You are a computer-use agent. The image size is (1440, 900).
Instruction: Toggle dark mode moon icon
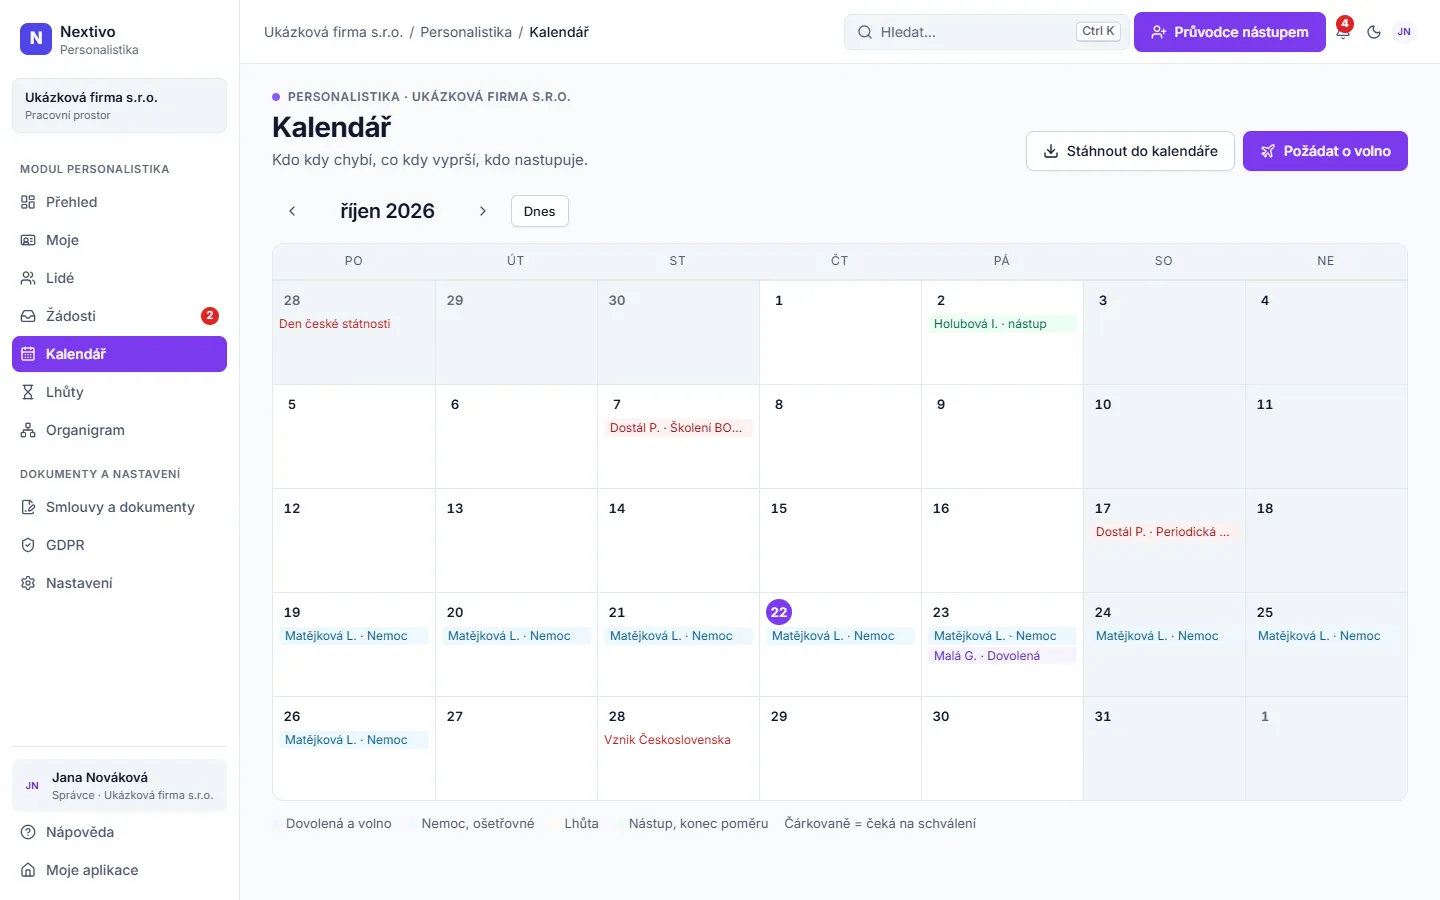coord(1374,32)
